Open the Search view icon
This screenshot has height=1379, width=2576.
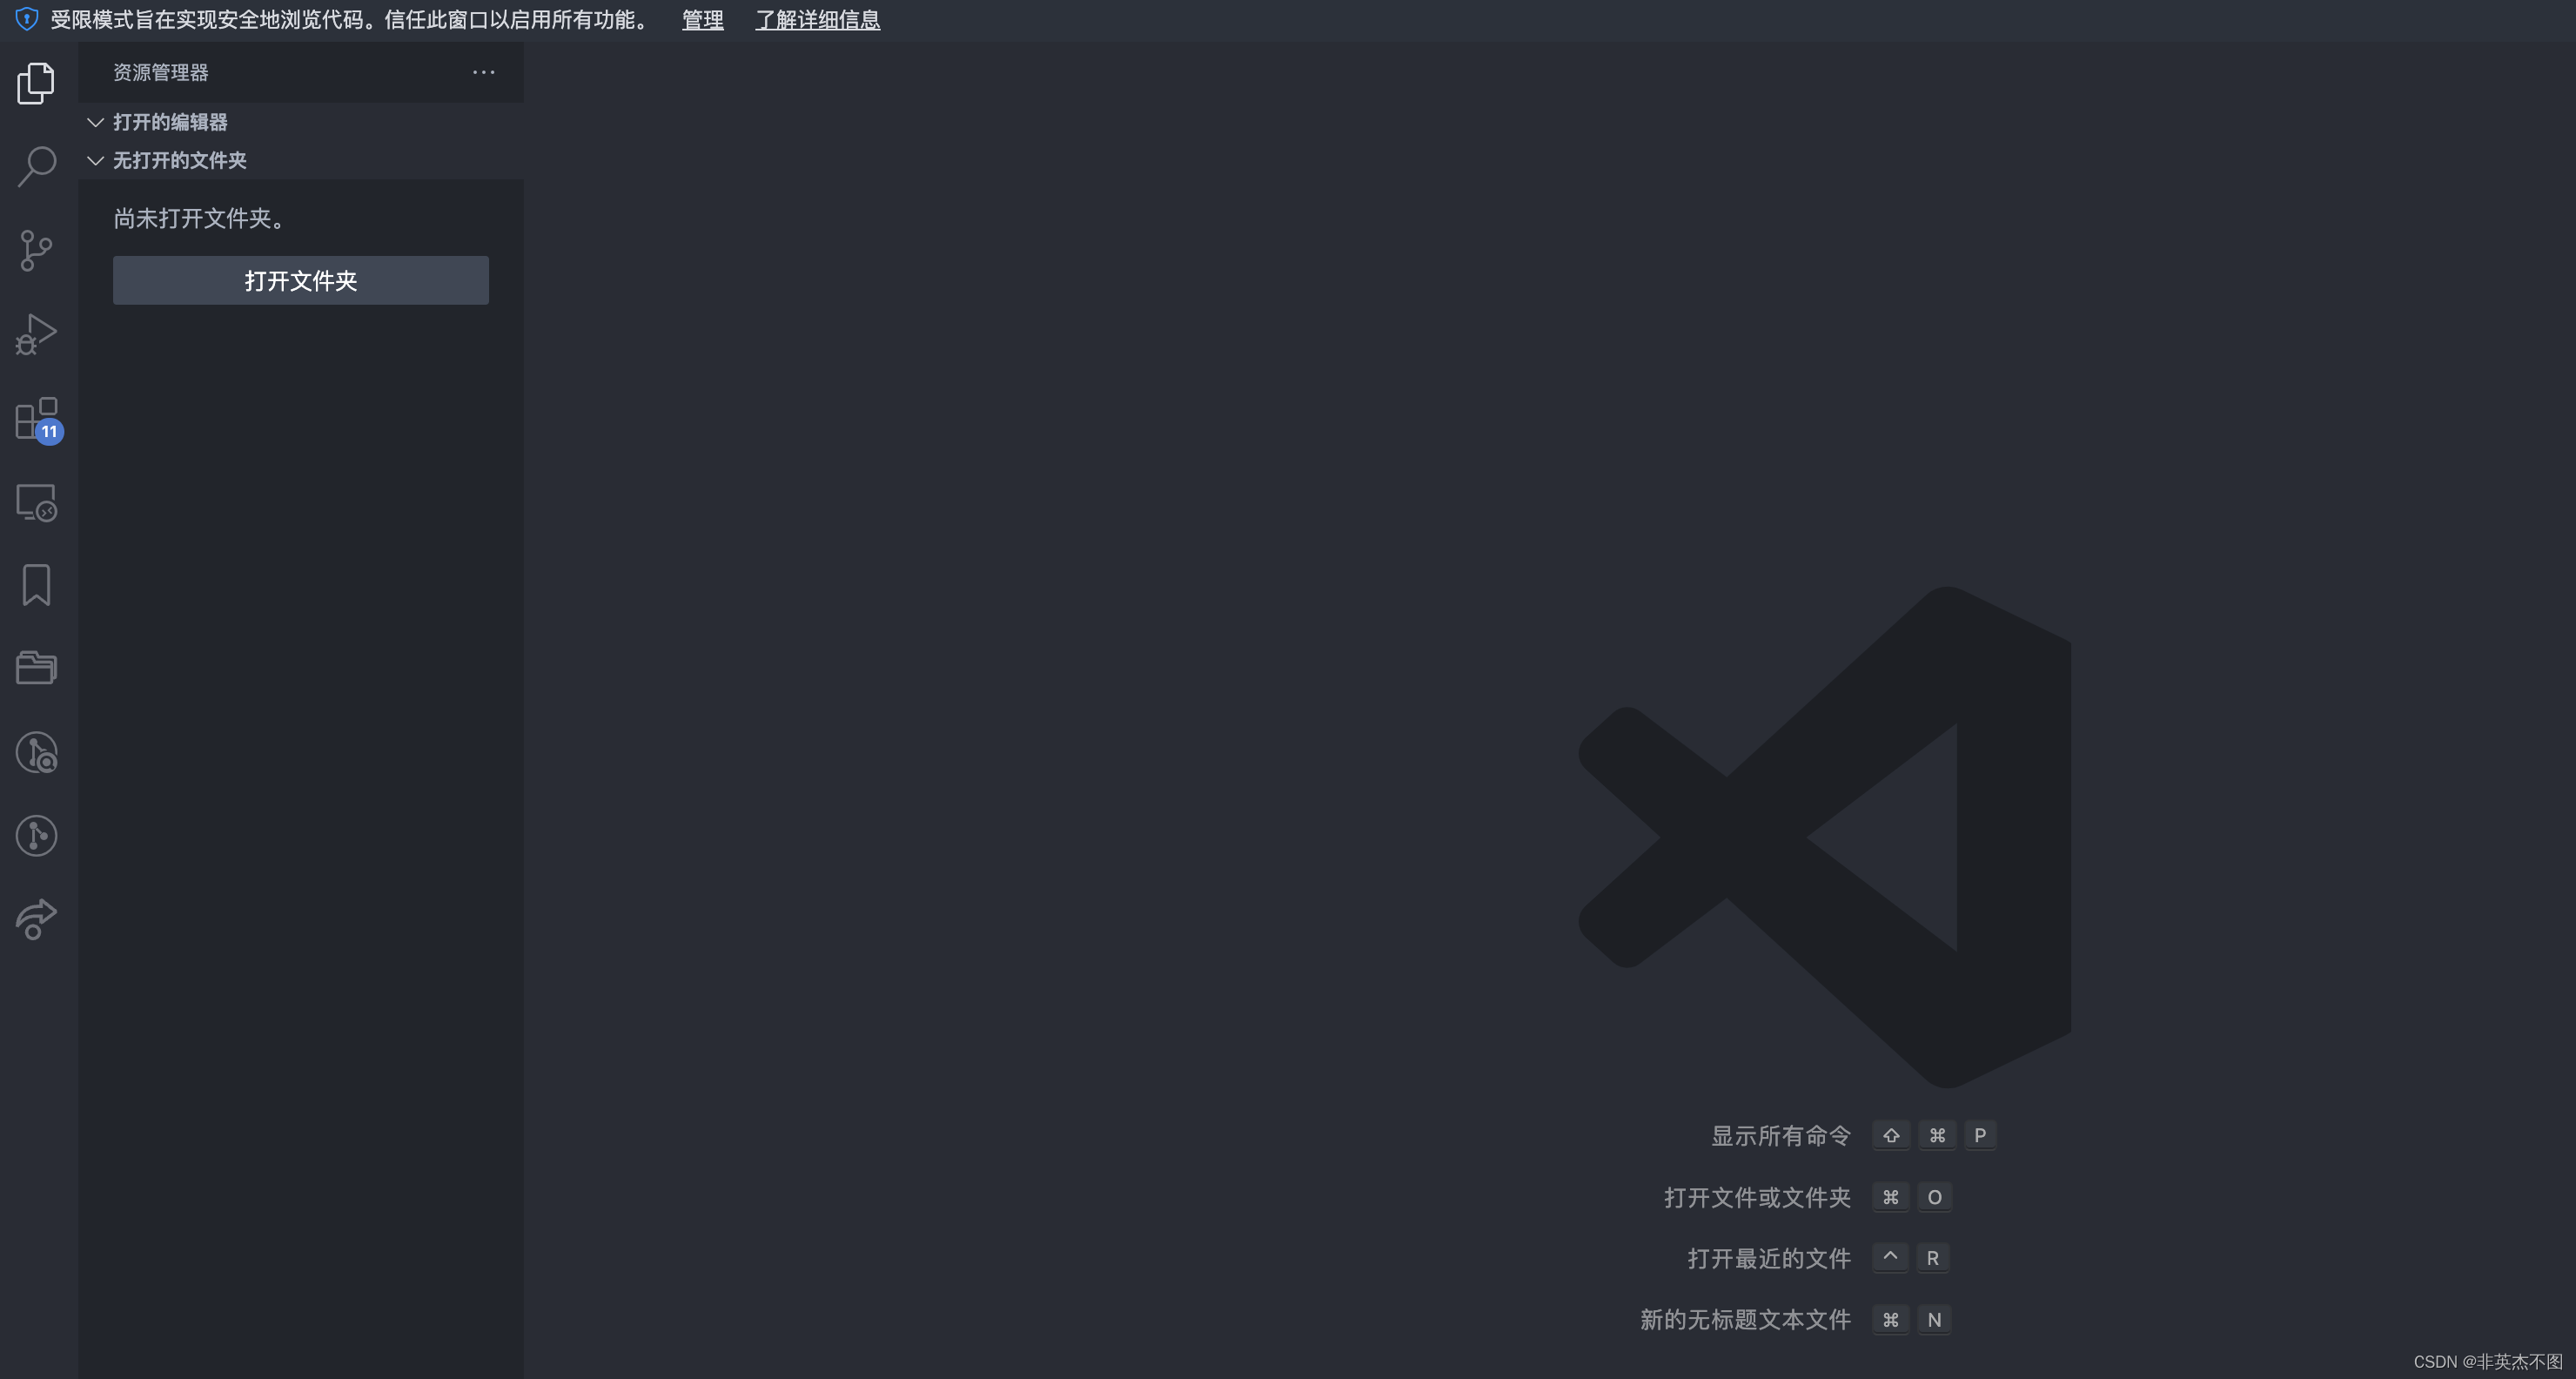36,166
